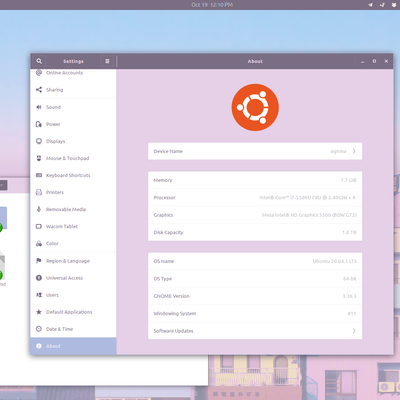Open Universal Access settings
400x400 pixels.
73,278
